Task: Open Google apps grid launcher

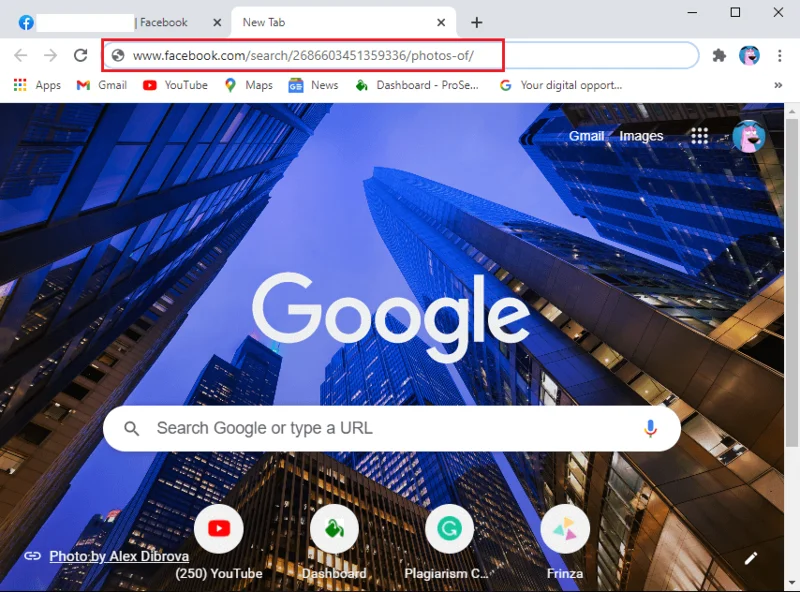Action: 699,136
